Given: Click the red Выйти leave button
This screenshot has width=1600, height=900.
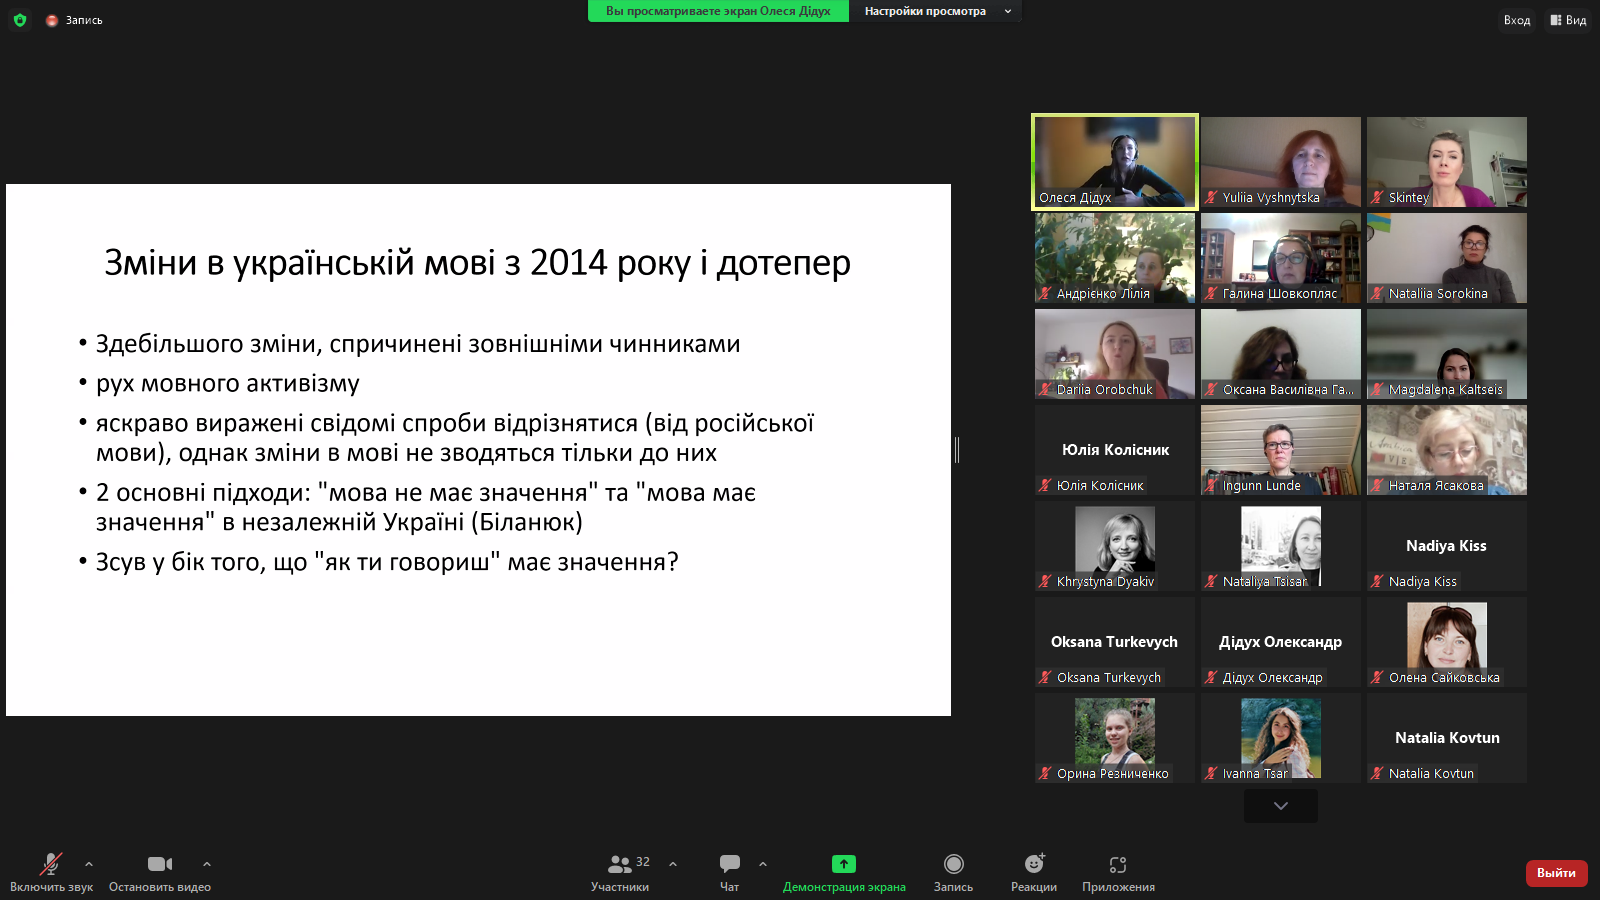Looking at the screenshot, I should point(1556,873).
